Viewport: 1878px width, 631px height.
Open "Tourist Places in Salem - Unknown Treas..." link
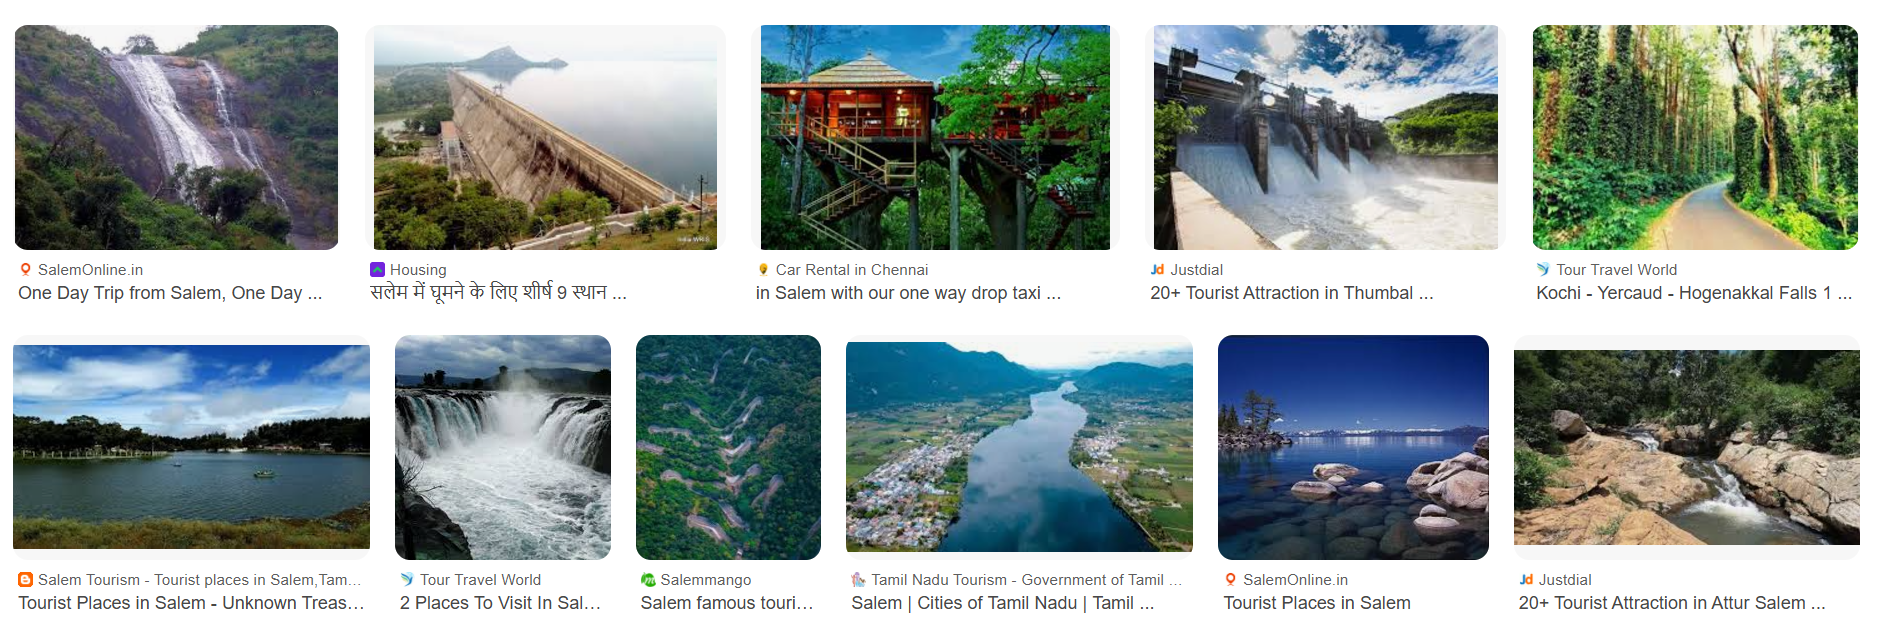[x=191, y=603]
